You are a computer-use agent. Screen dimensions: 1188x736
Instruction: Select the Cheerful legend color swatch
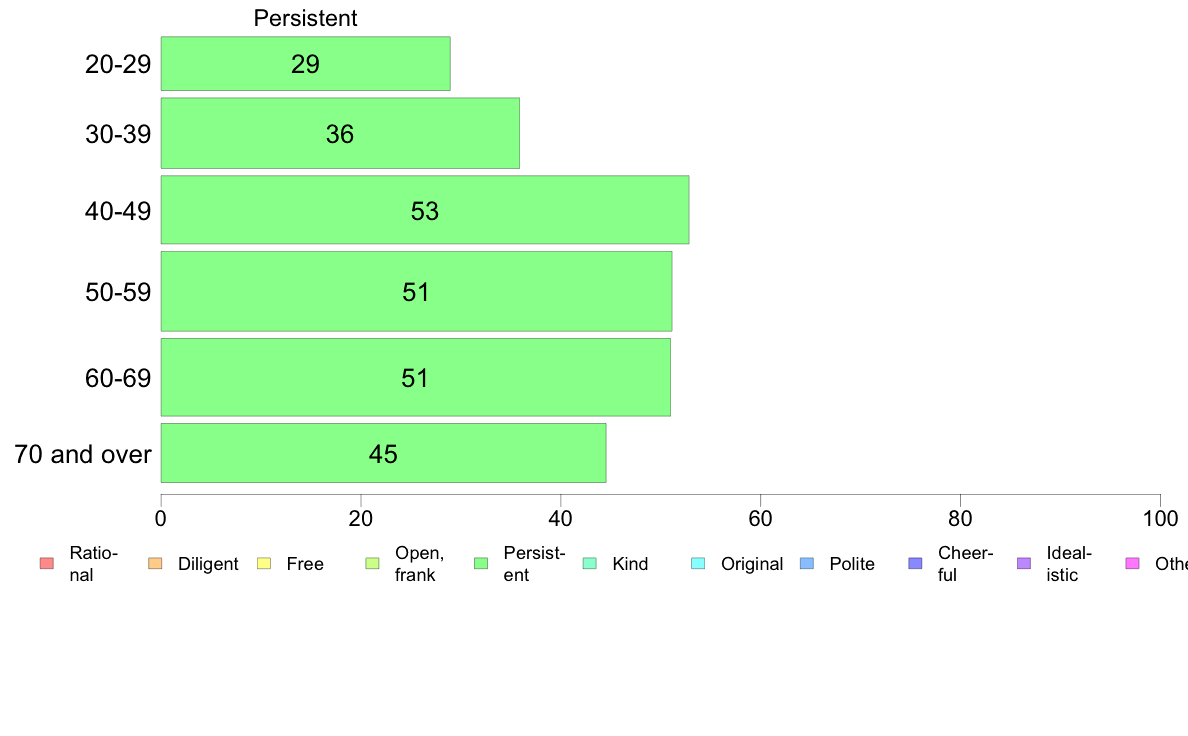coord(915,563)
